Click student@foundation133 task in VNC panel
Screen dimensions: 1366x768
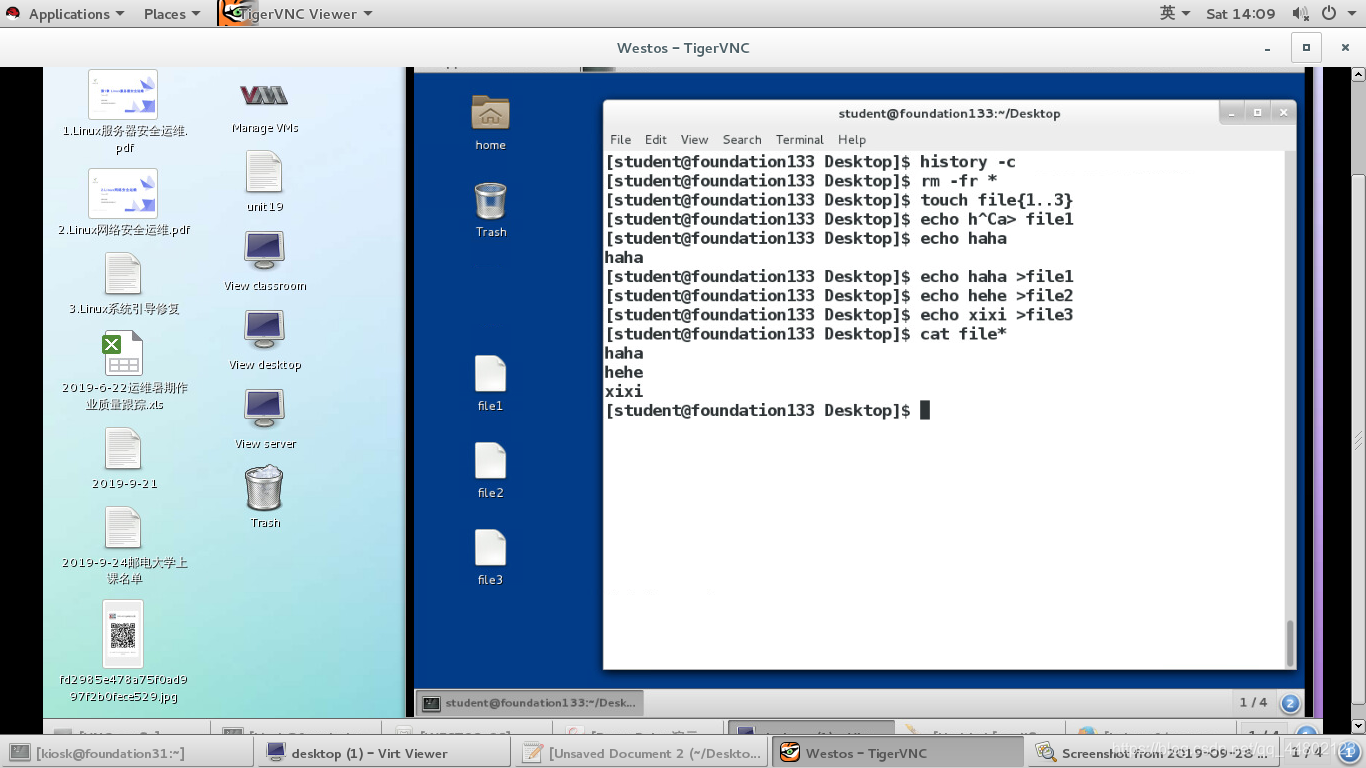point(530,703)
